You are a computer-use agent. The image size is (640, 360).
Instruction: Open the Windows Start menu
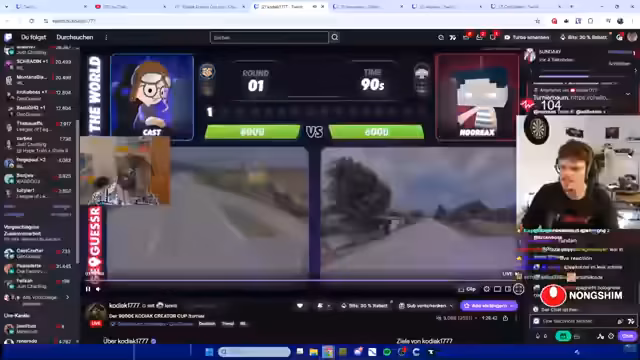click(x=209, y=352)
